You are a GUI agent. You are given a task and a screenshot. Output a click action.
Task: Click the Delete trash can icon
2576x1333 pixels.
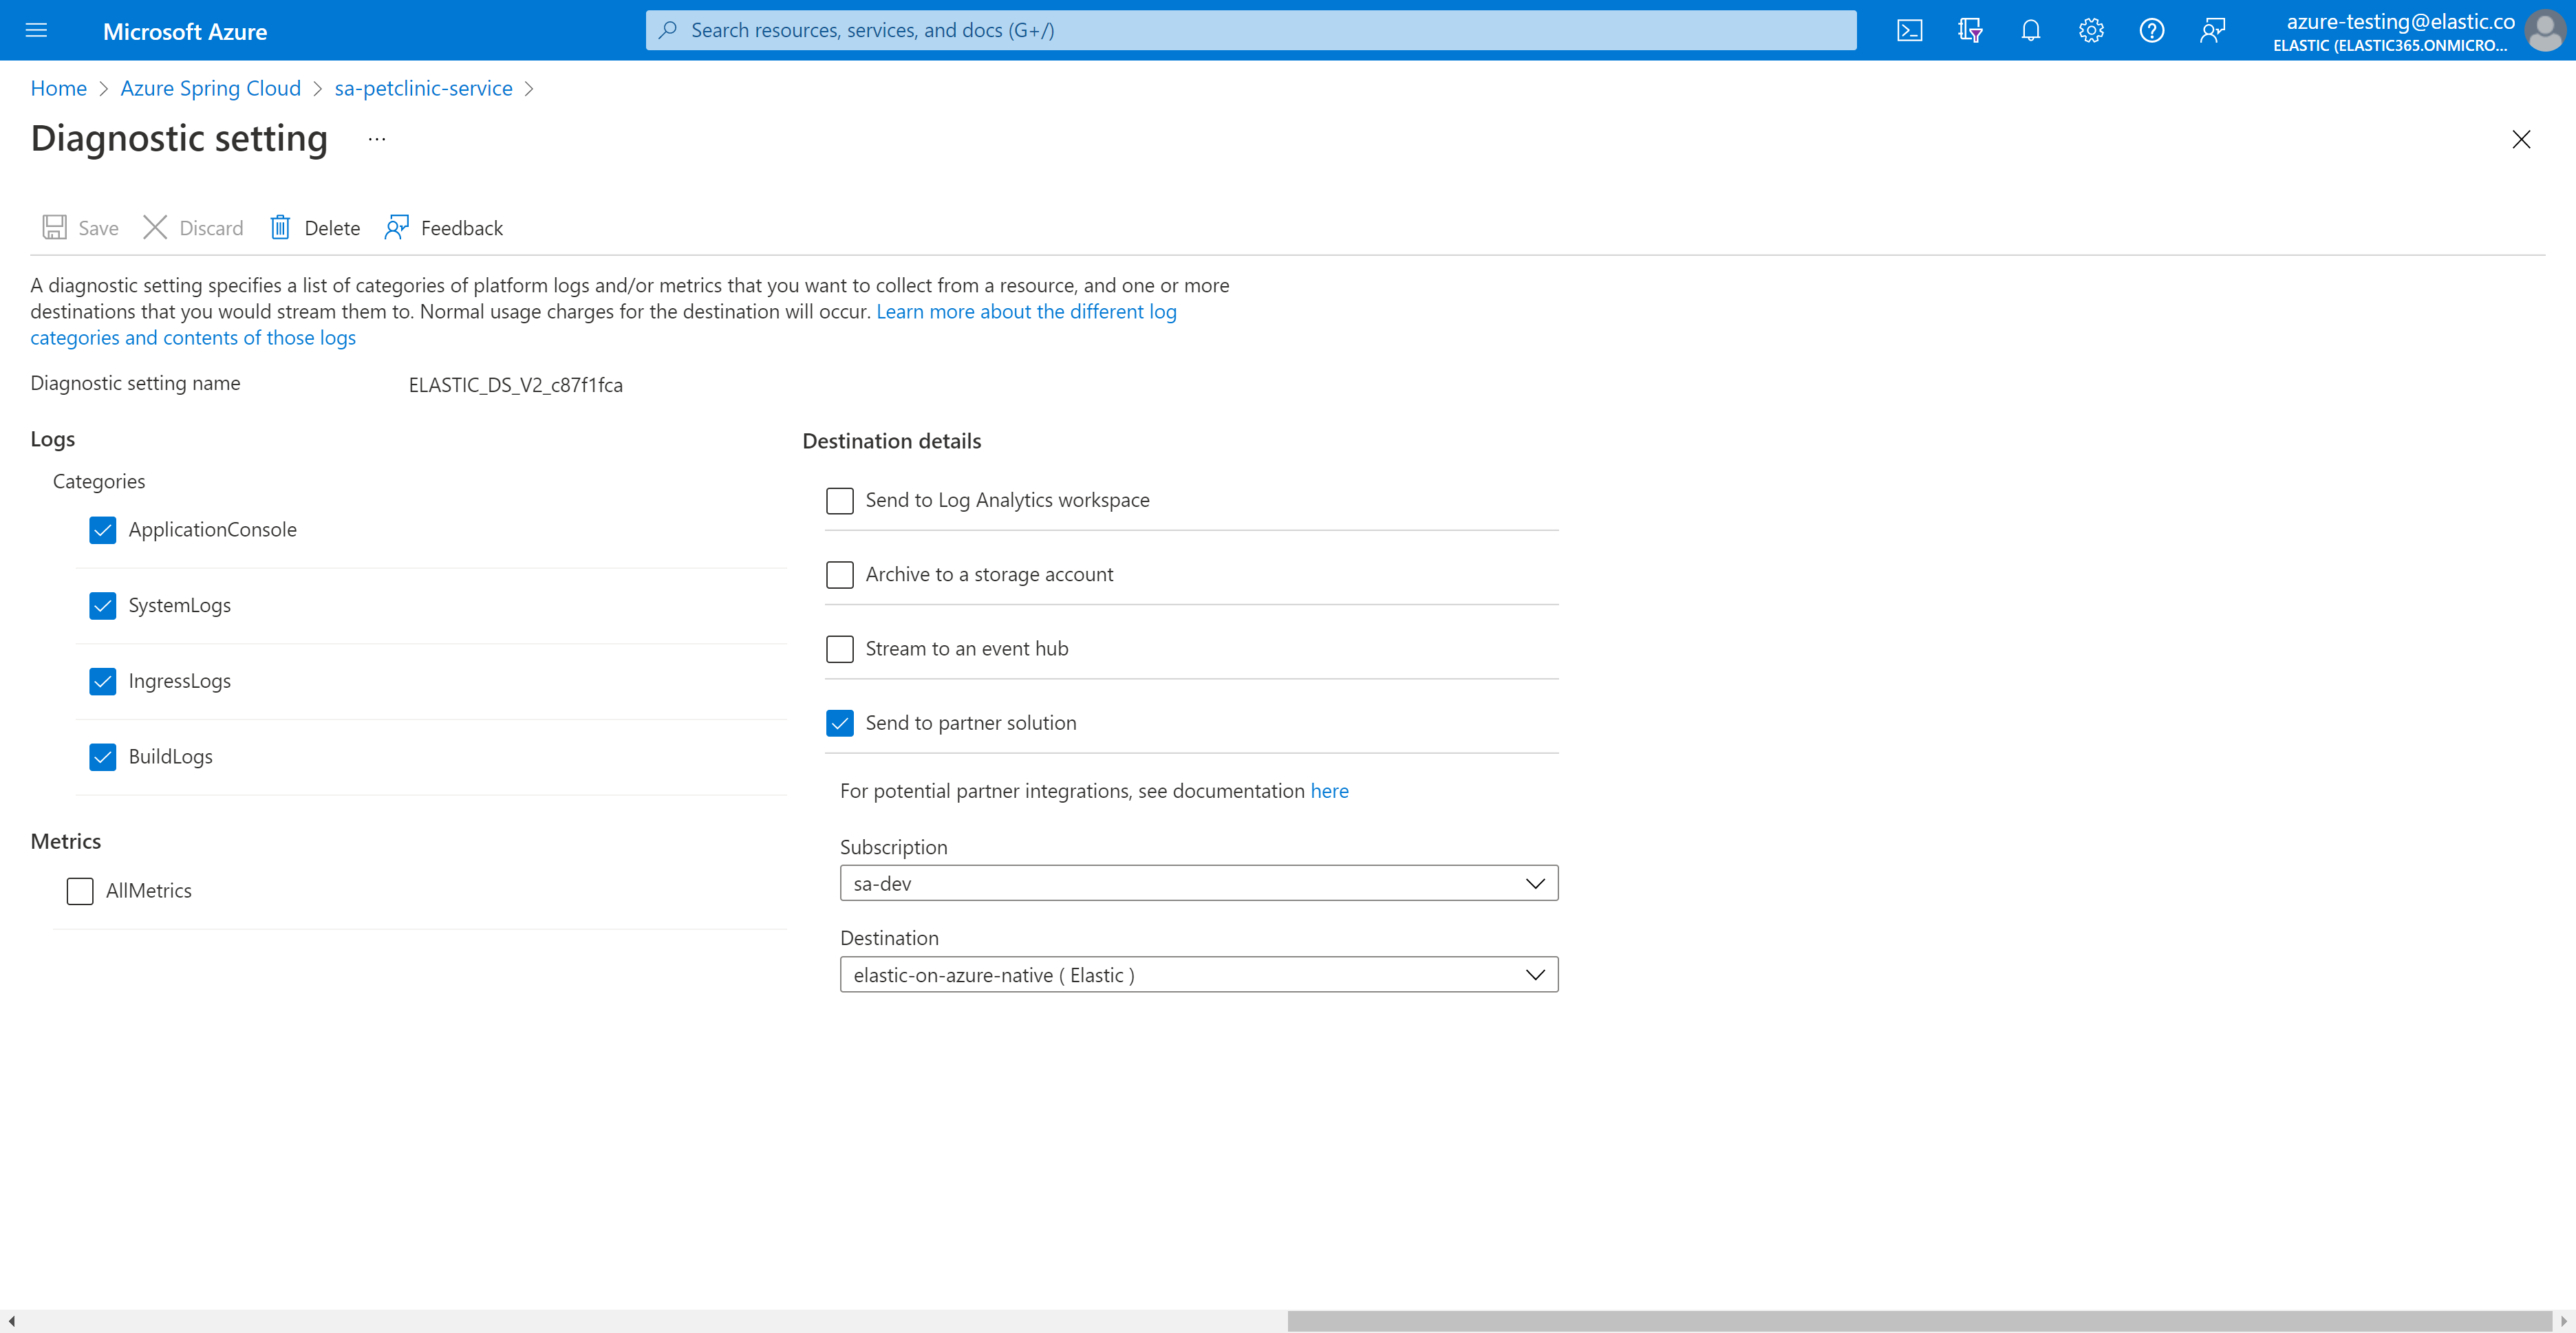(x=280, y=227)
